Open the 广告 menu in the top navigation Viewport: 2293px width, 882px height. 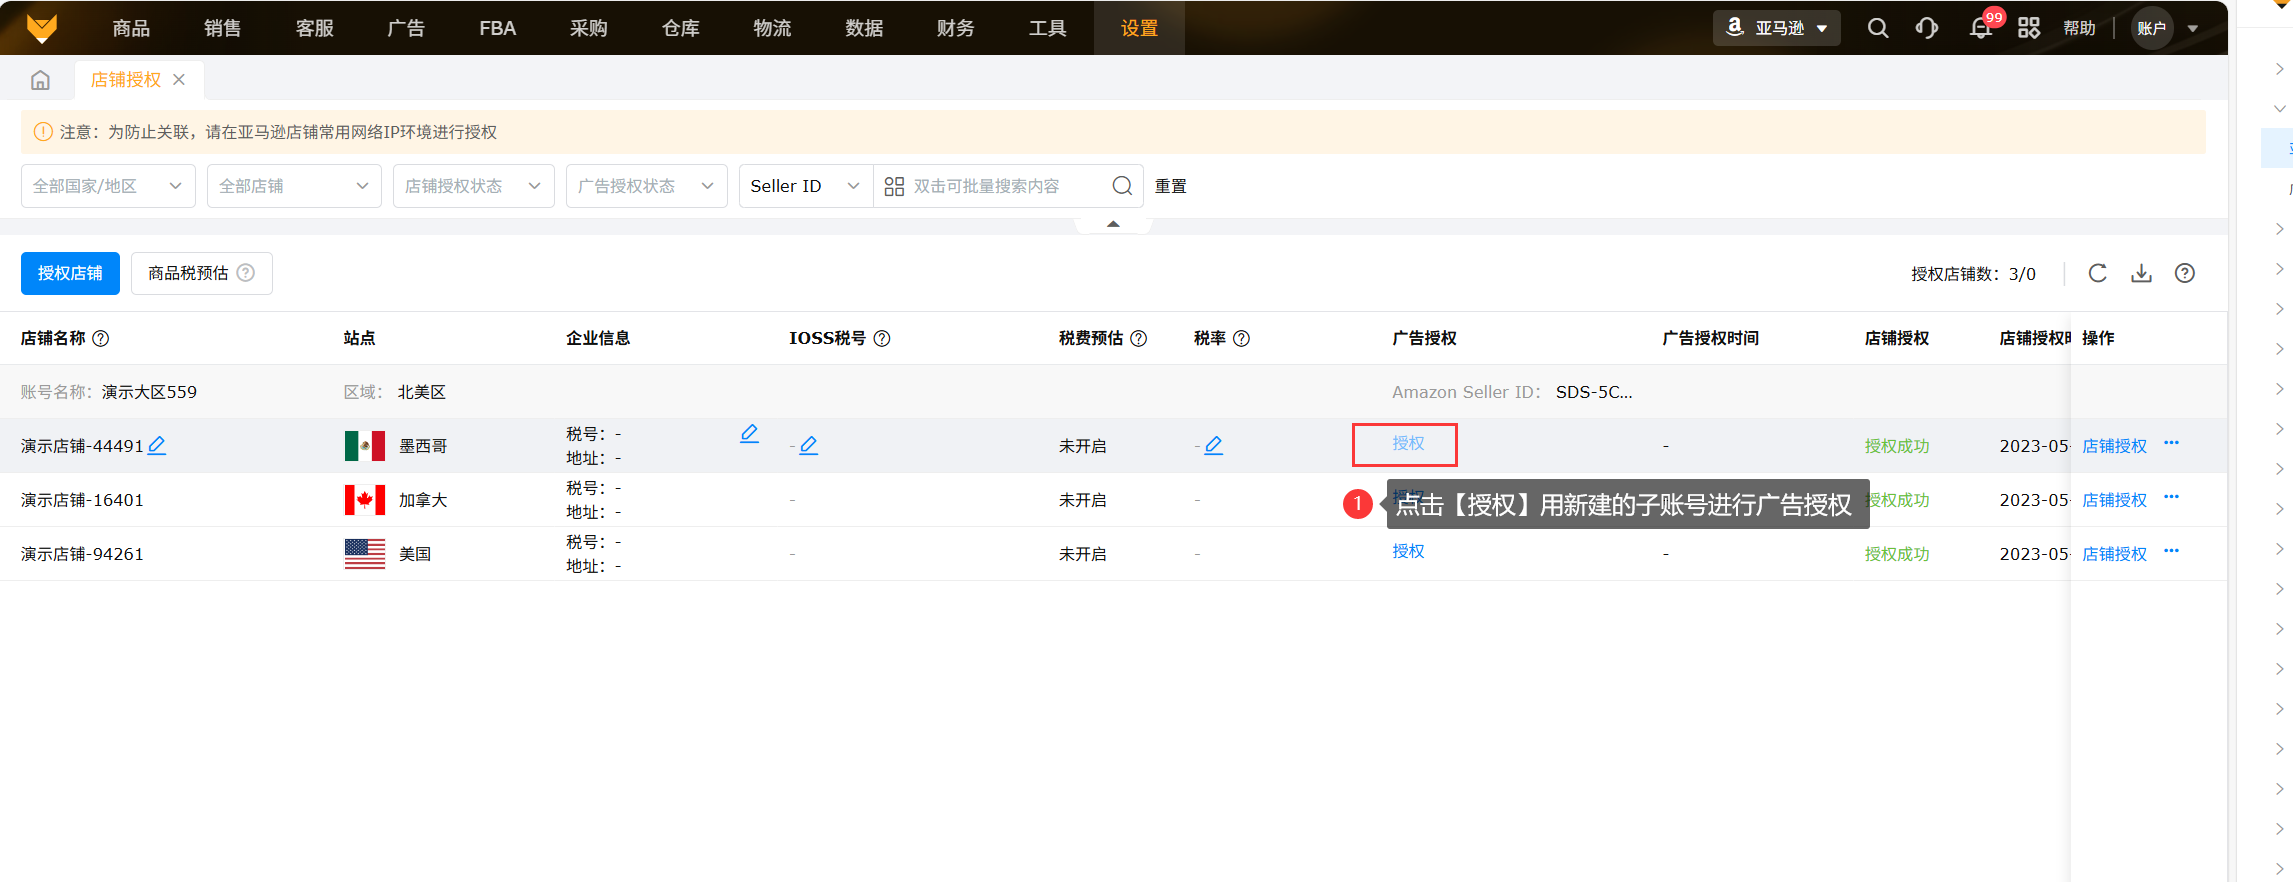pos(406,28)
